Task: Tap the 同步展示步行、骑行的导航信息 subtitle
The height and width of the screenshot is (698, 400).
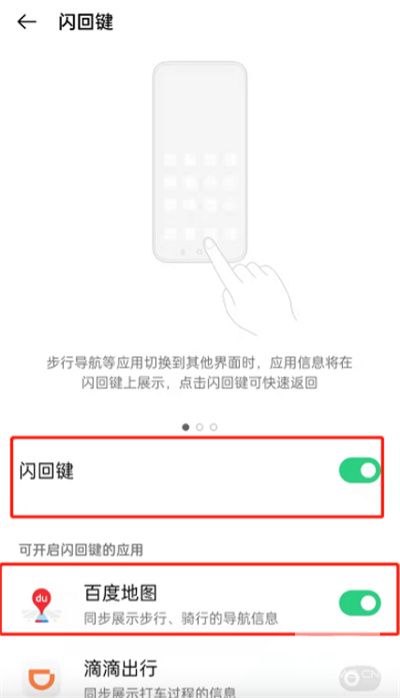Action: pyautogui.click(x=181, y=618)
